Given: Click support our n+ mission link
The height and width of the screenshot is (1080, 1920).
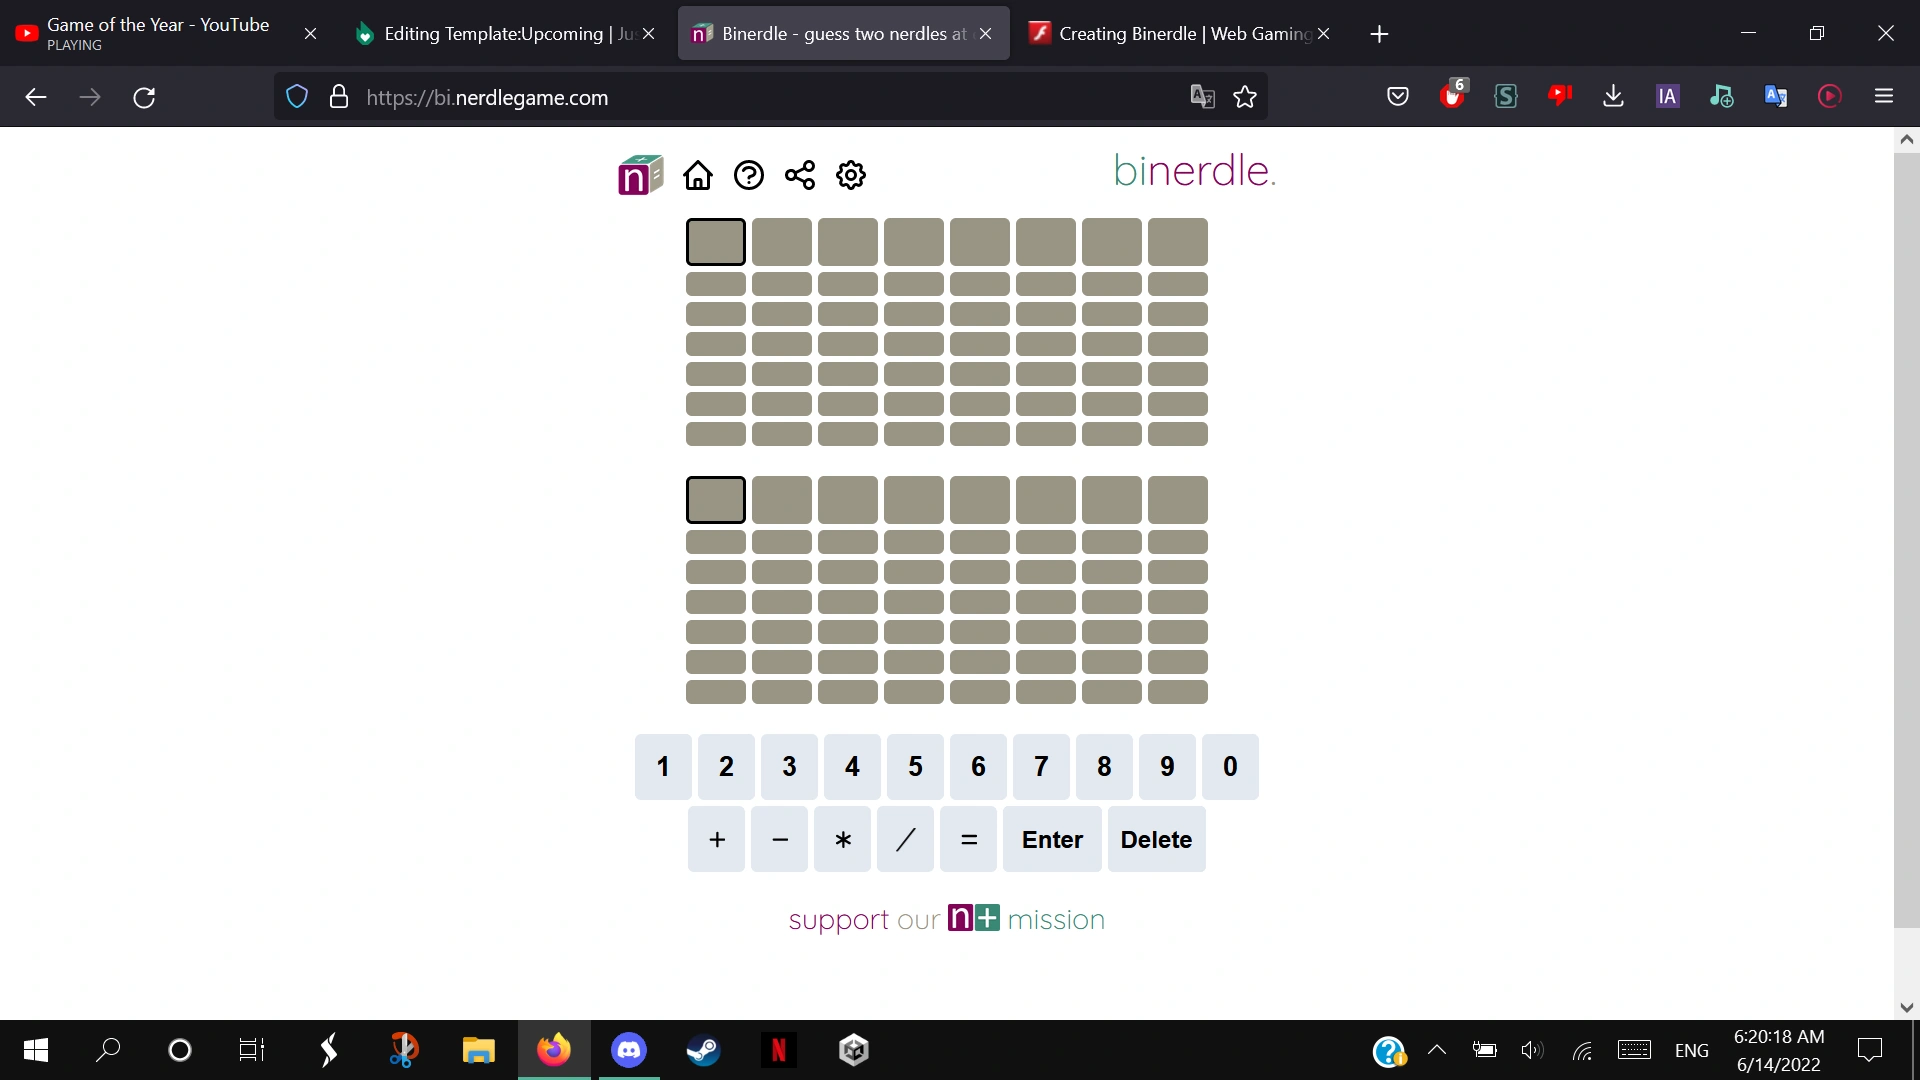Looking at the screenshot, I should (946, 919).
